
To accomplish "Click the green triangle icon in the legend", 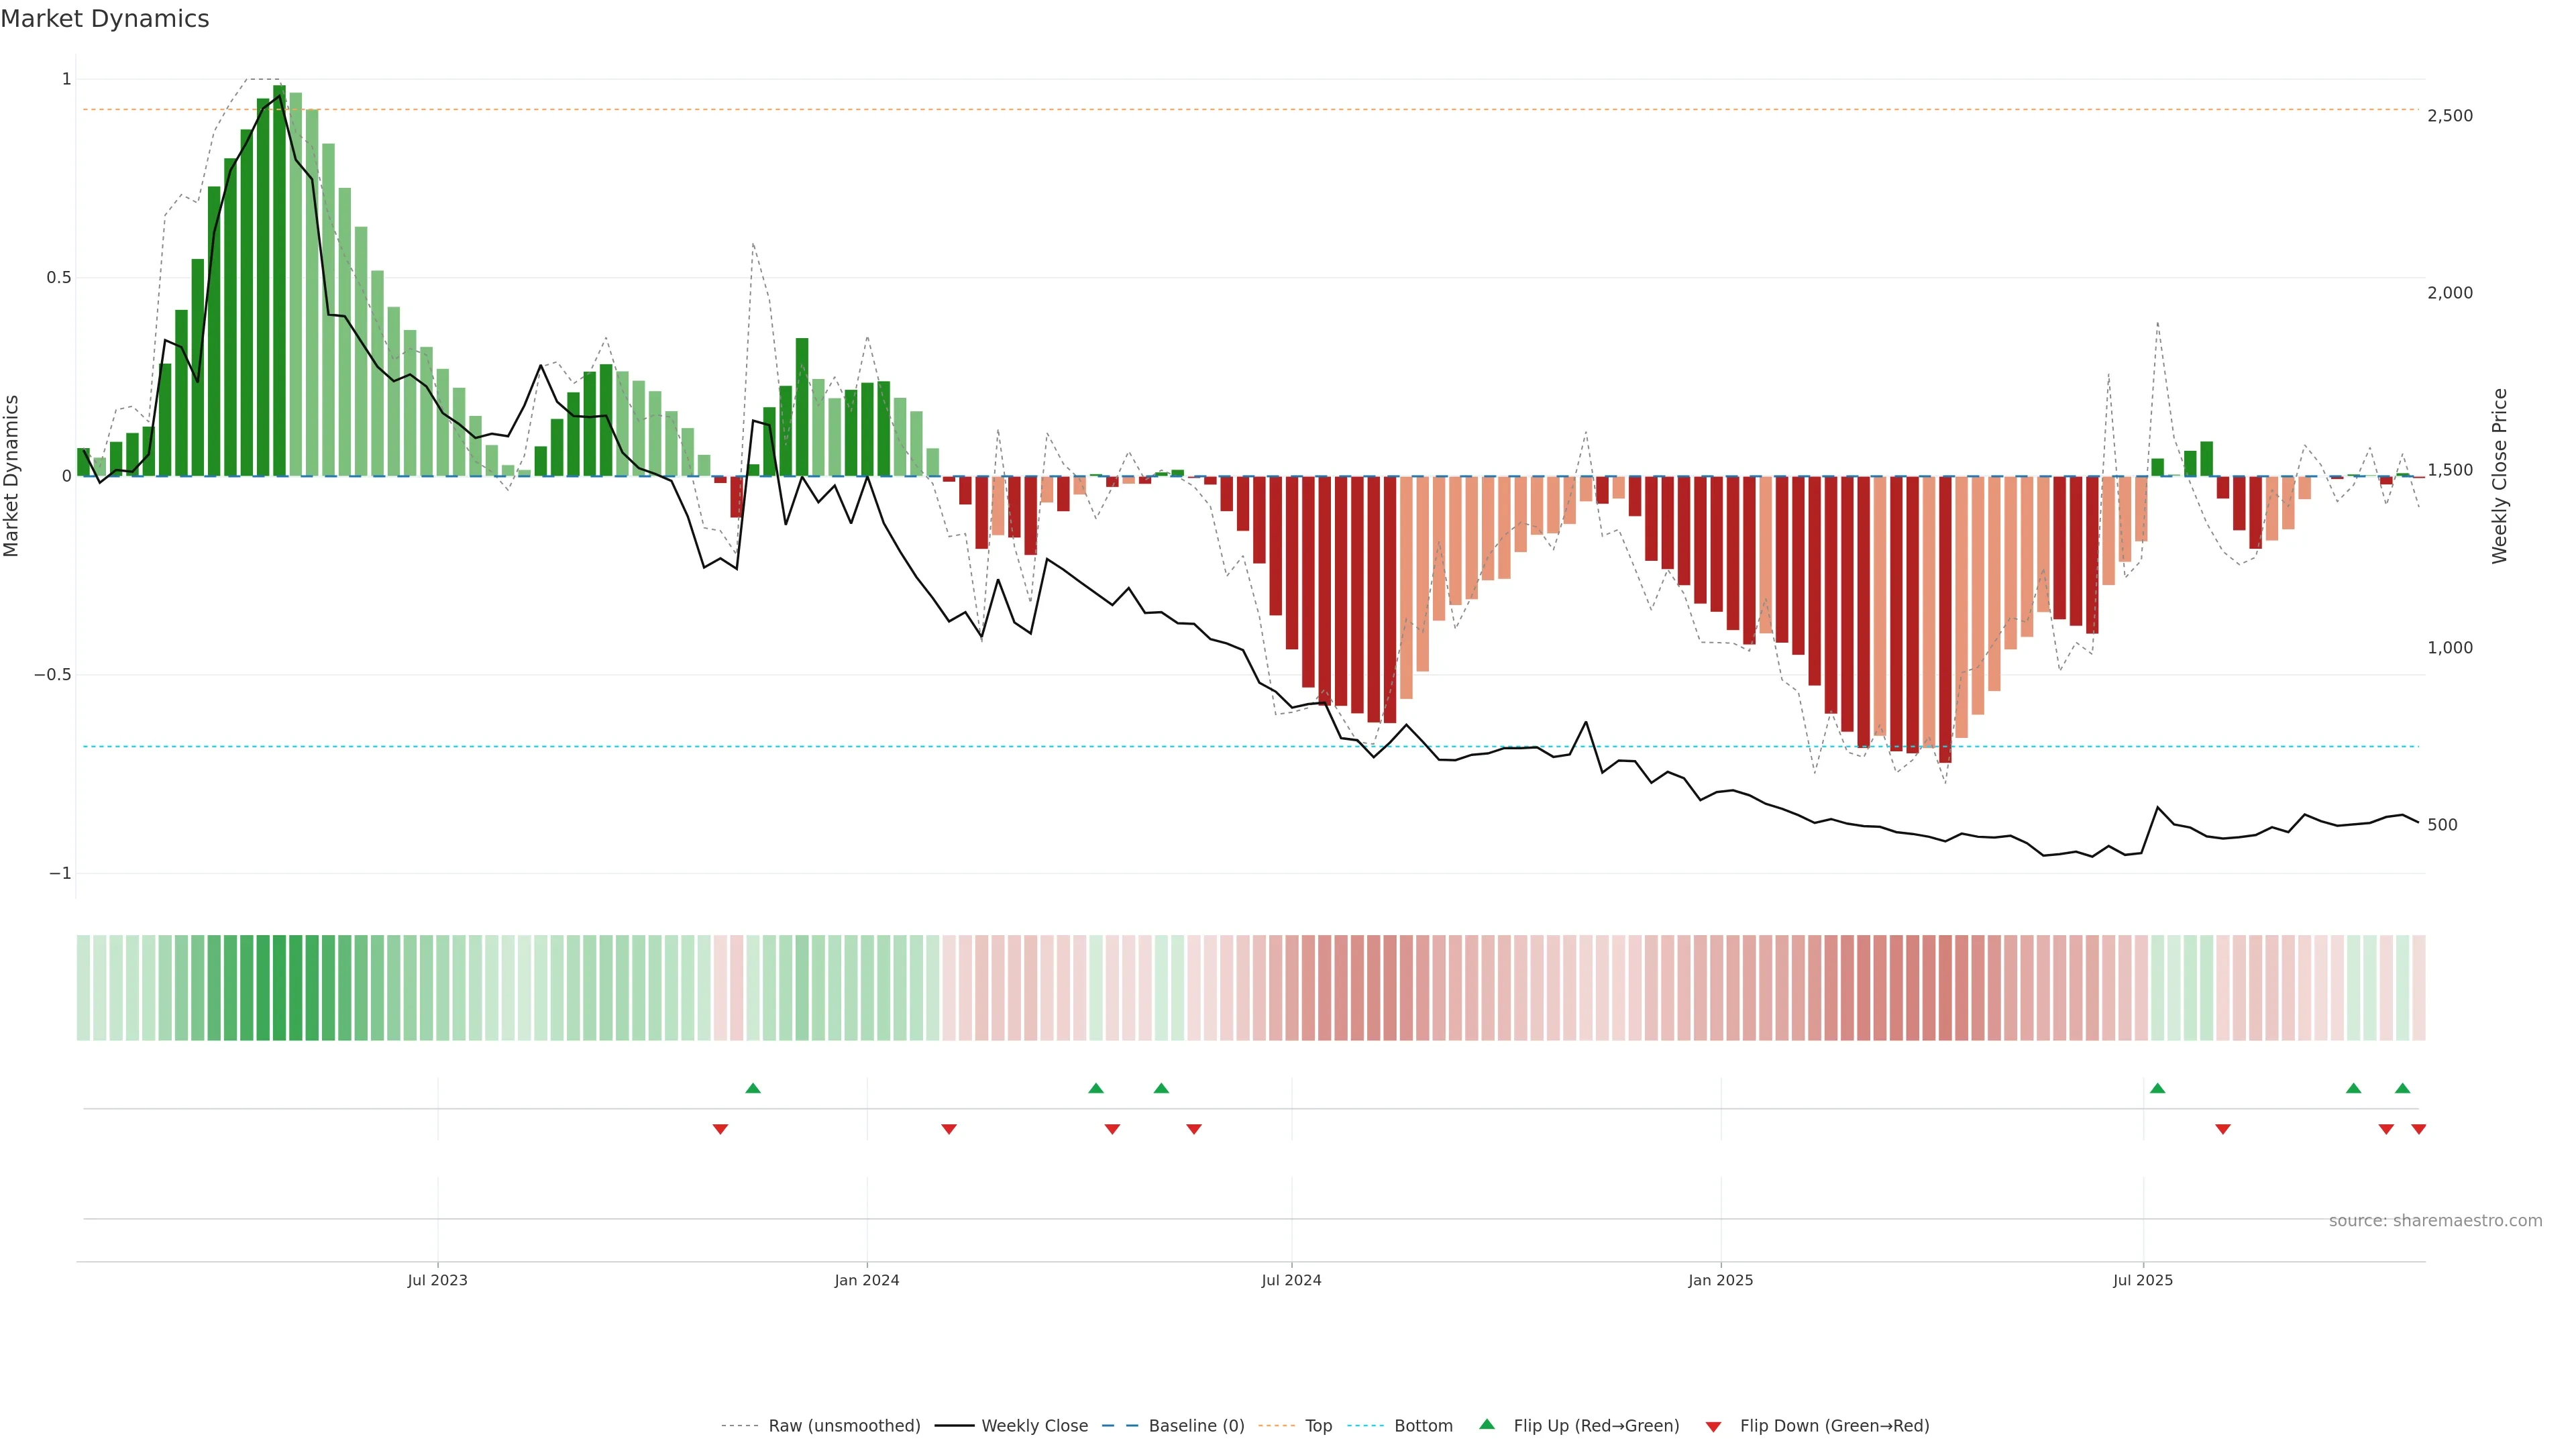I will [x=1487, y=1424].
